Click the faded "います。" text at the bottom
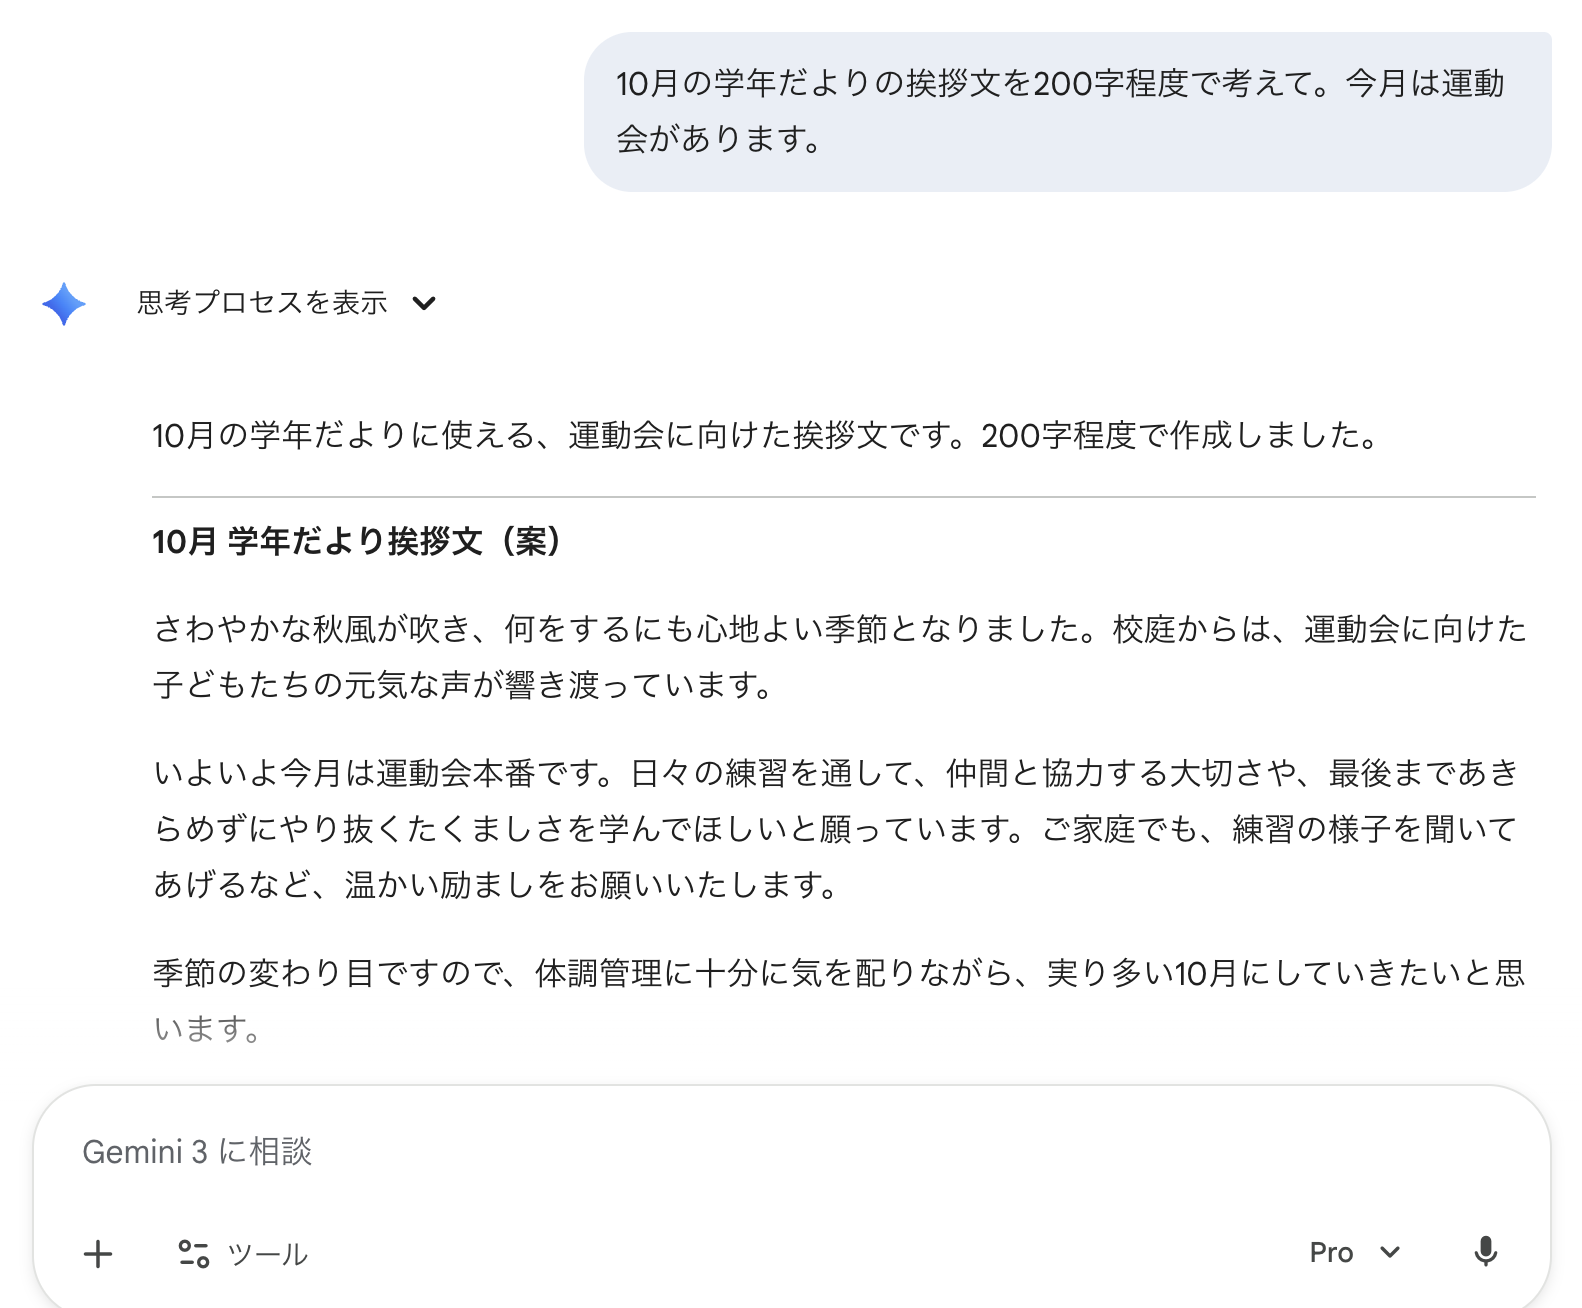1582x1308 pixels. (x=207, y=1029)
